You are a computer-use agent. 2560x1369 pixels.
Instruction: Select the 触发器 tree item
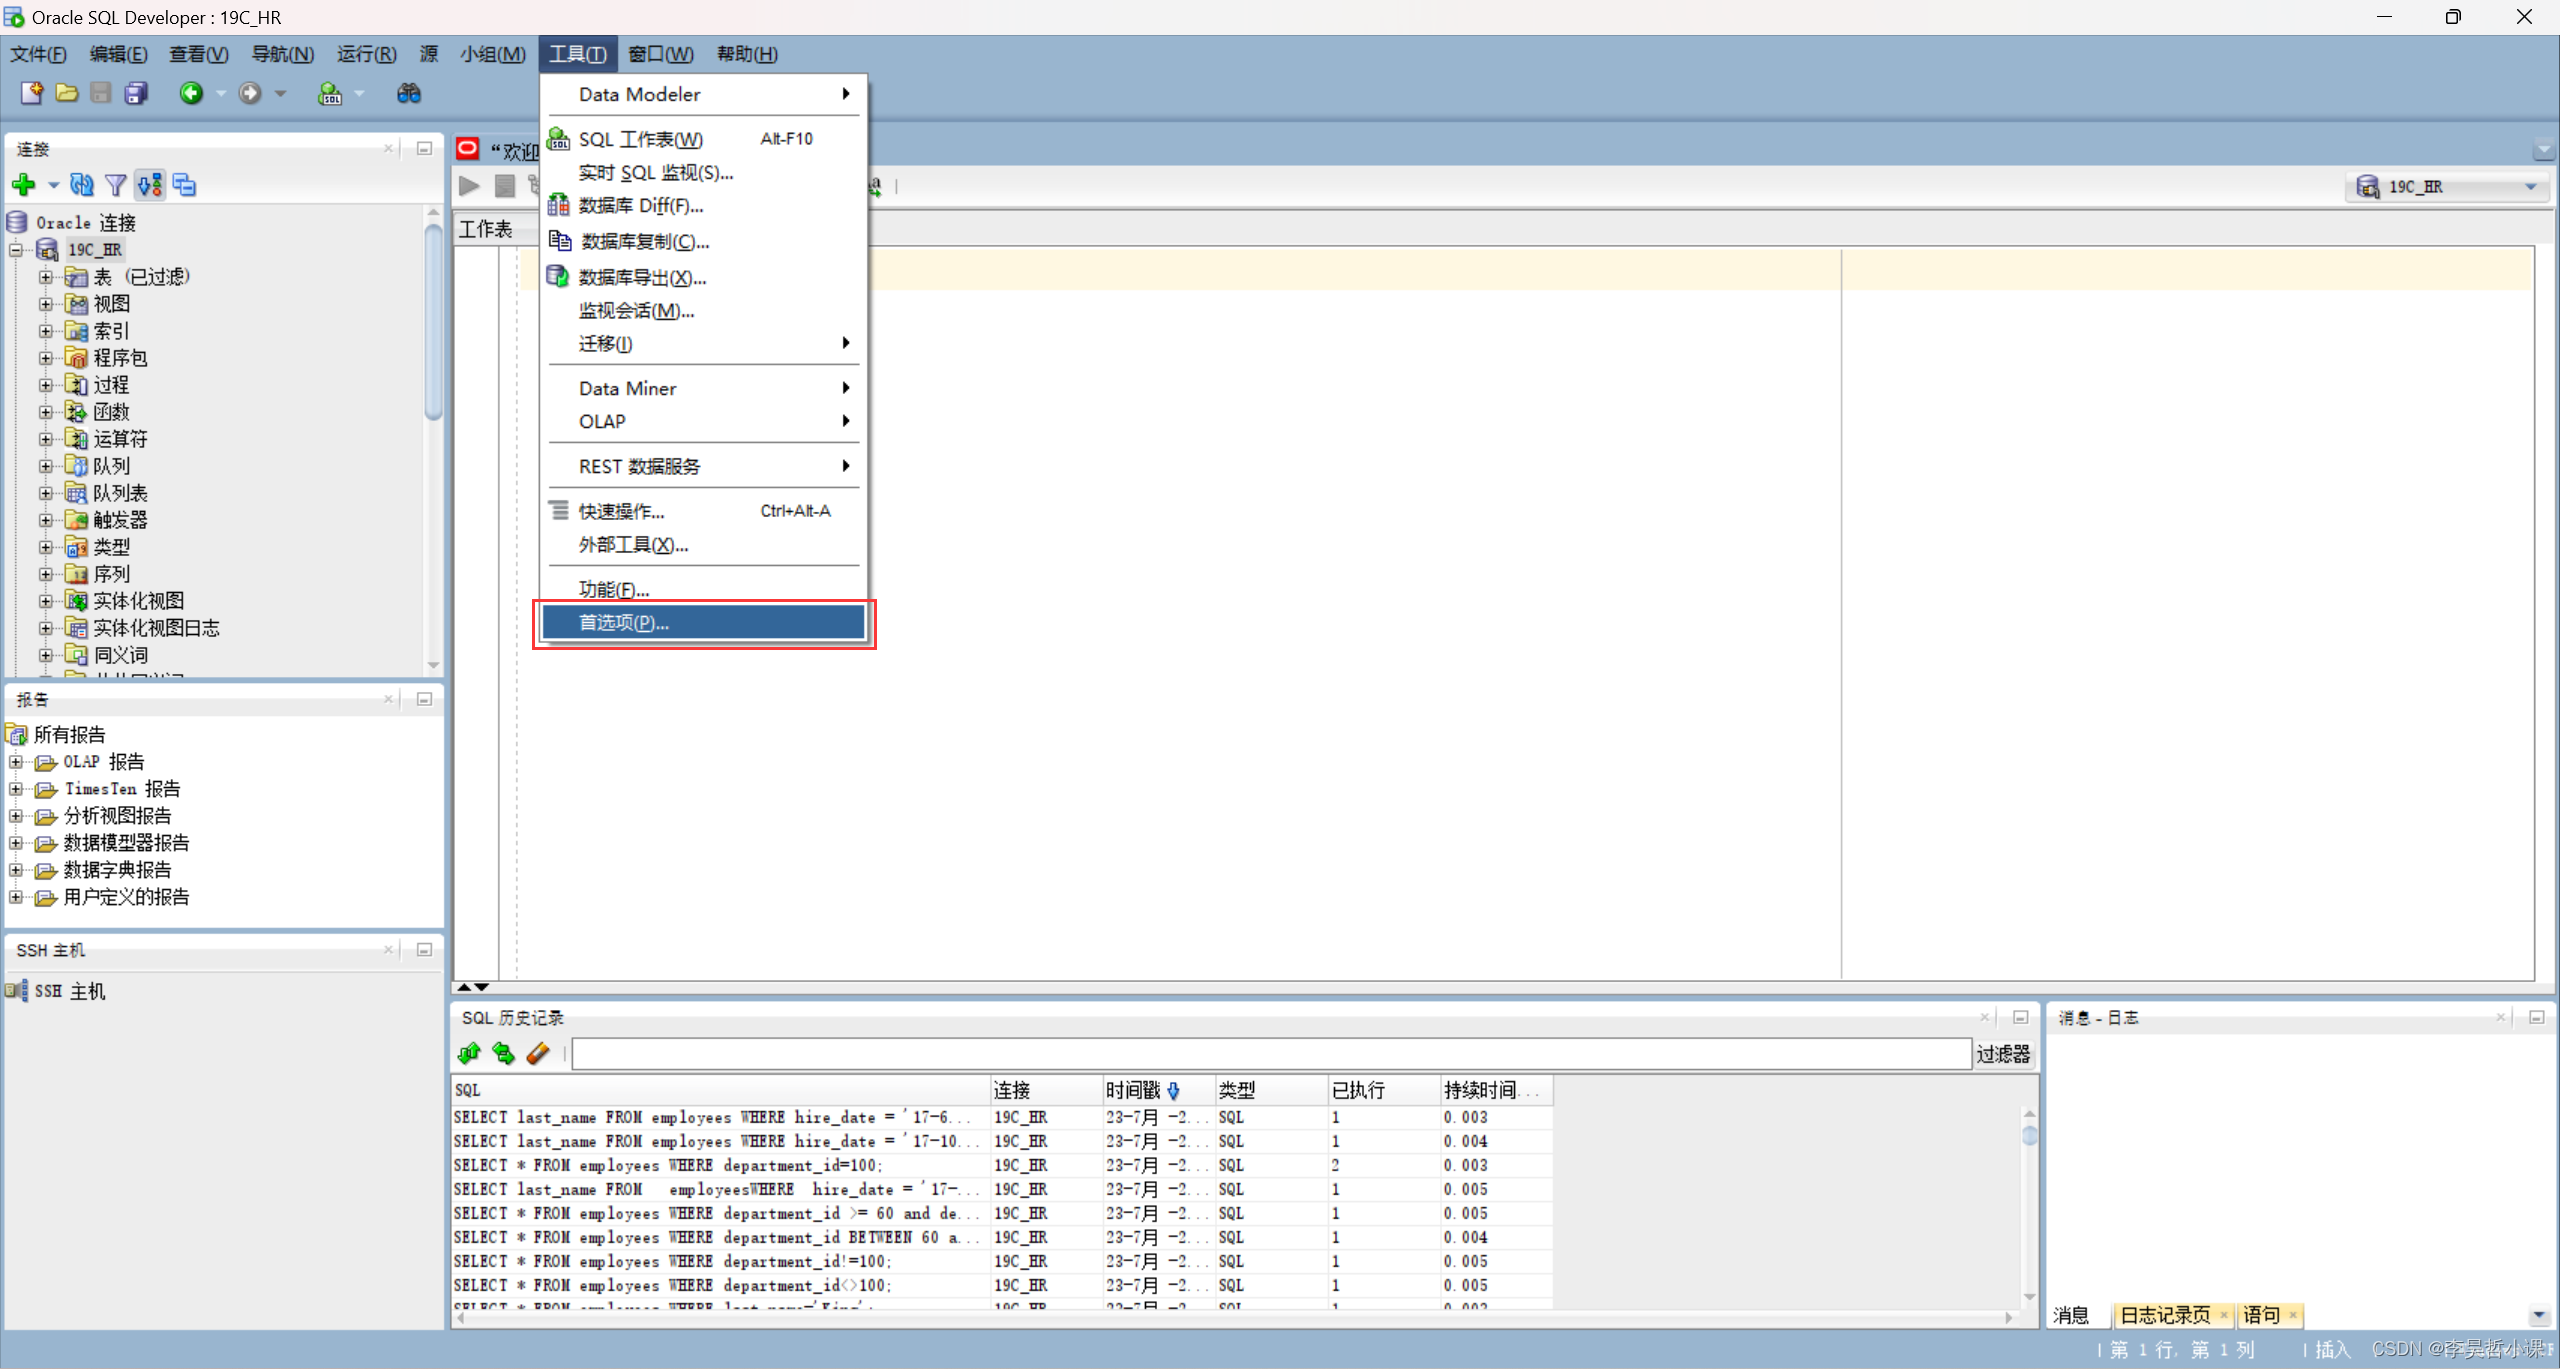(120, 520)
